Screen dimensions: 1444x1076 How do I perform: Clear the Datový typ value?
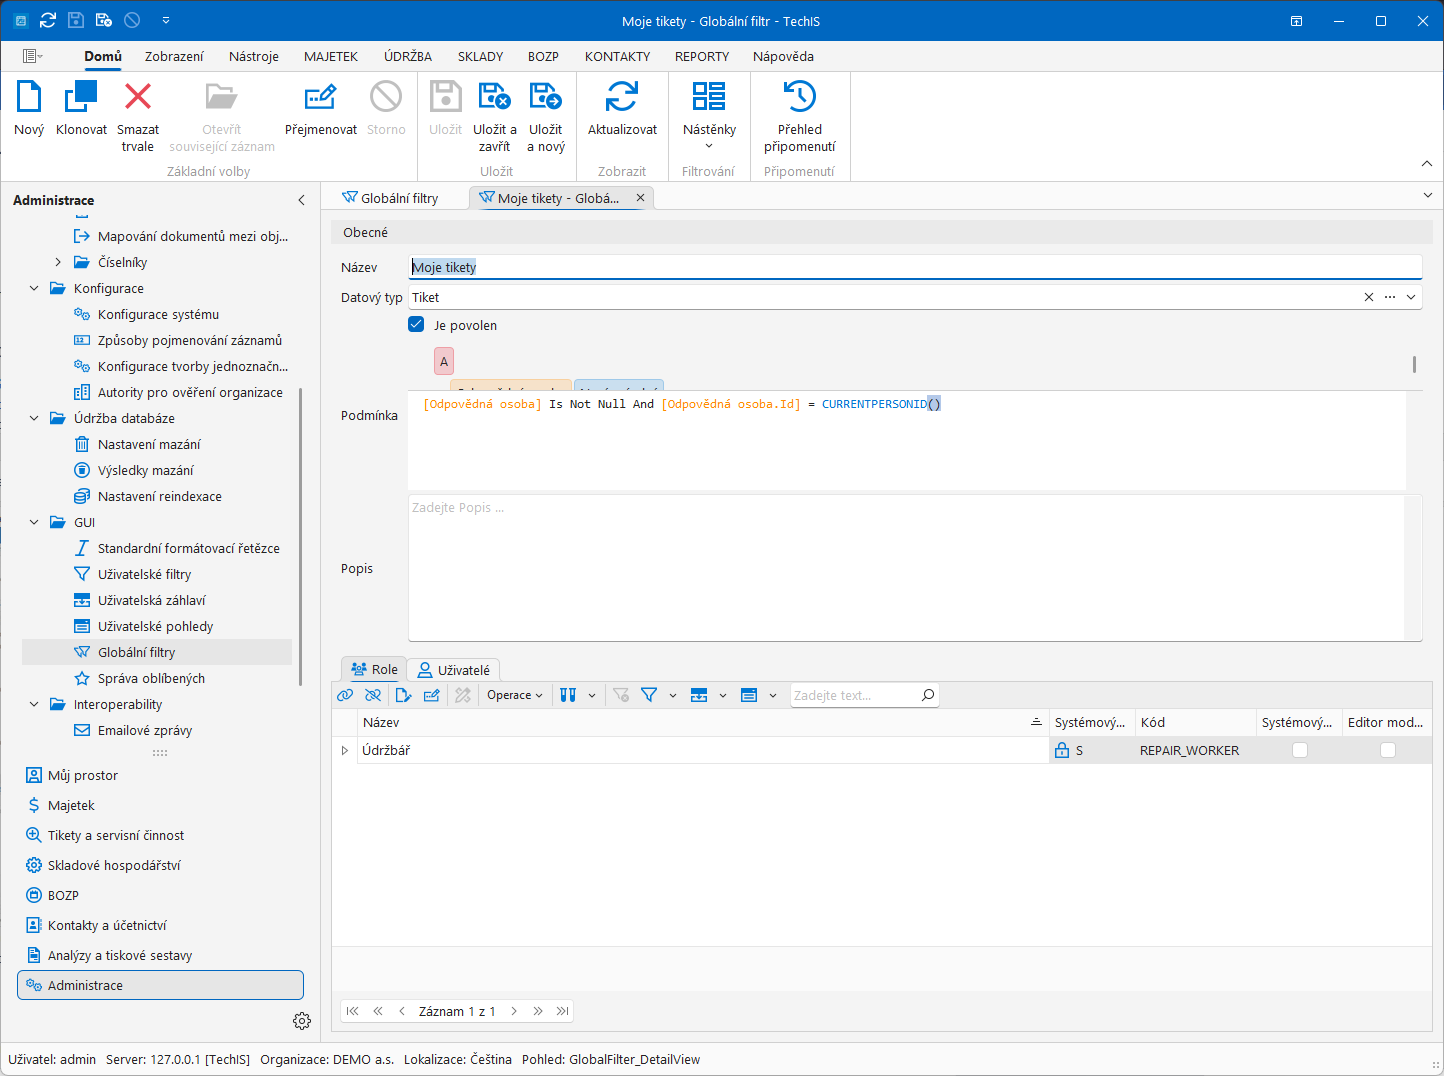point(1369,297)
